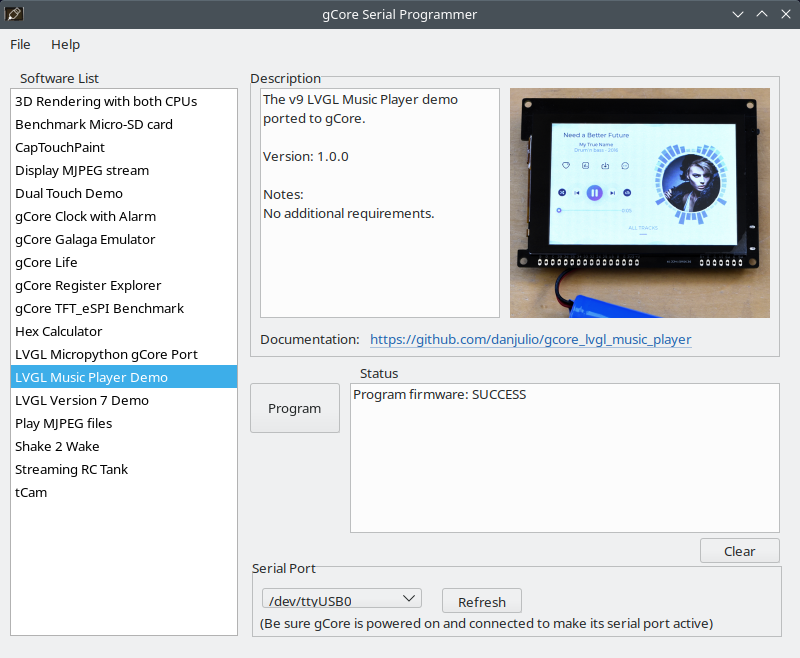The height and width of the screenshot is (658, 800).
Task: Select the Hex Calculator entry
Action: click(59, 331)
